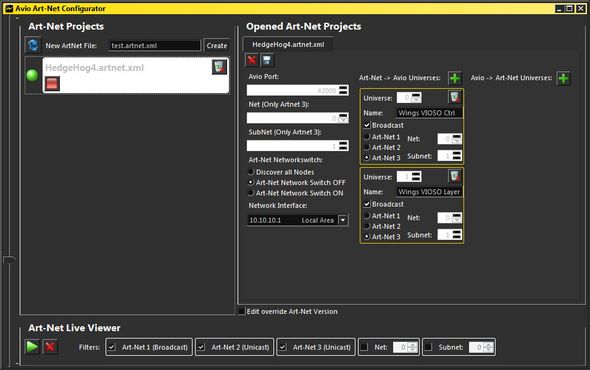Adjust Universe stepper for Wings VIOSO Layer

pos(416,177)
